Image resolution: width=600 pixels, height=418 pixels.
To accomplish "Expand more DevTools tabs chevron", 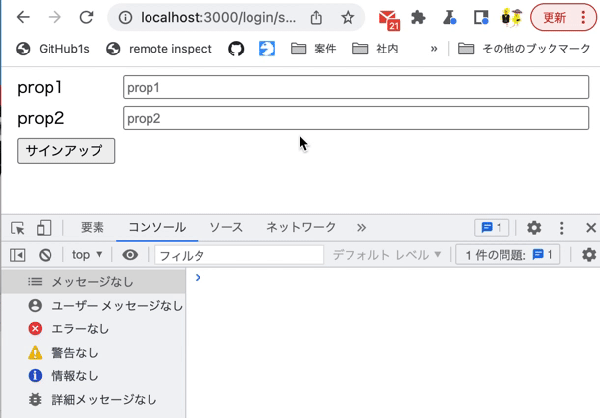I will (x=361, y=228).
